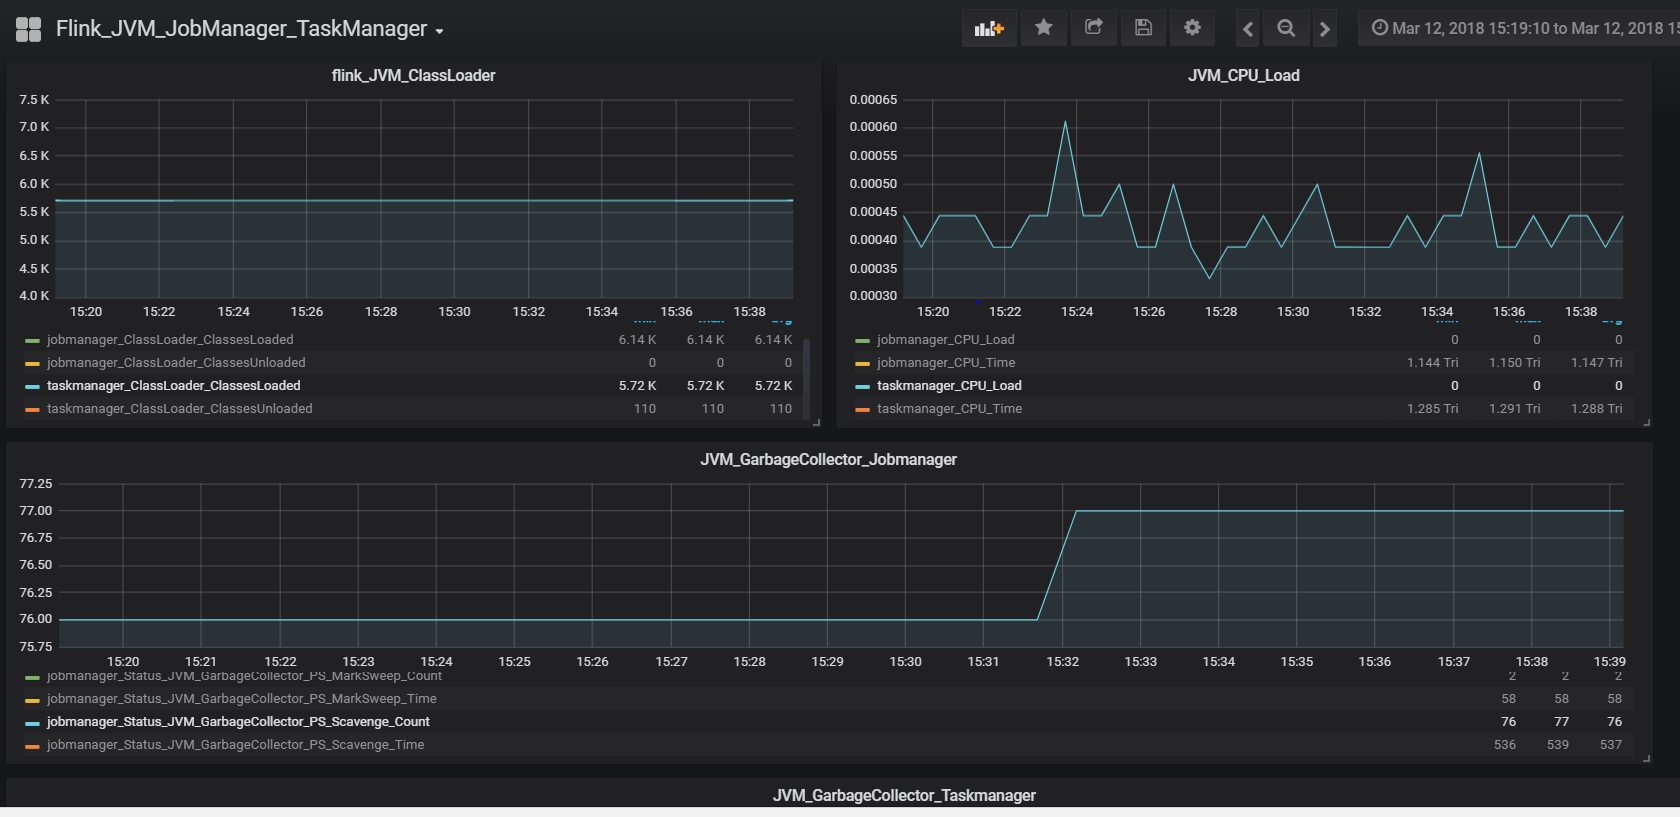This screenshot has height=817, width=1680.
Task: Star this dashboard as favorite
Action: [x=1043, y=28]
